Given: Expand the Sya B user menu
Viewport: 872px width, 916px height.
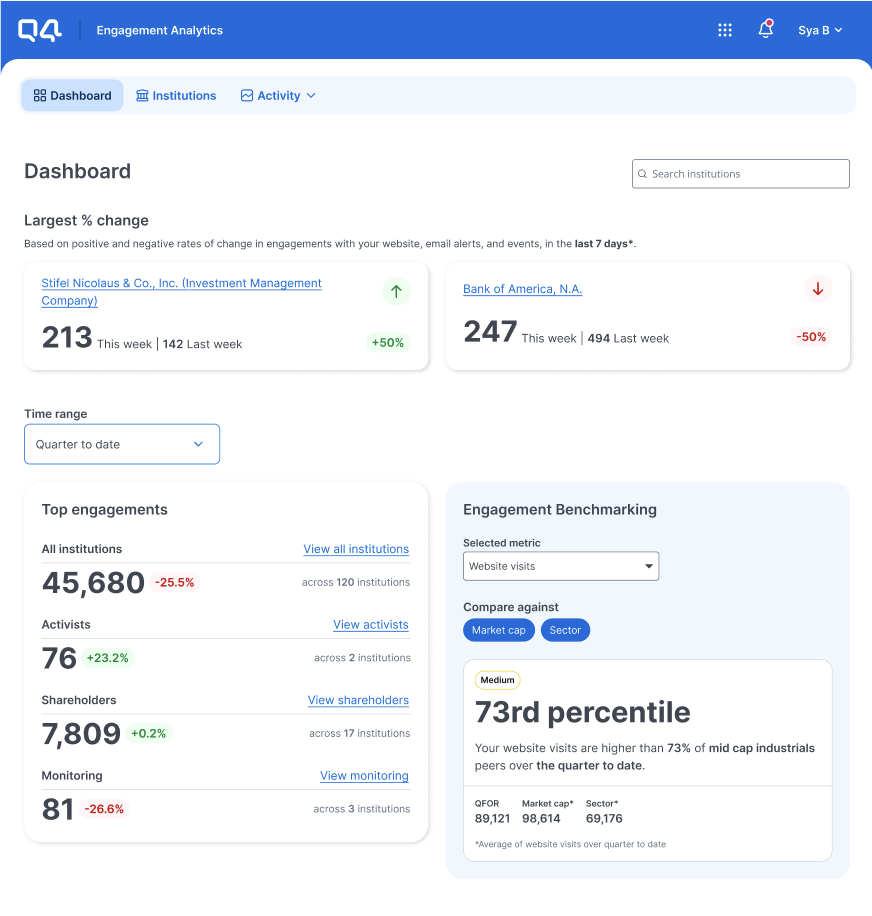Looking at the screenshot, I should pos(820,30).
